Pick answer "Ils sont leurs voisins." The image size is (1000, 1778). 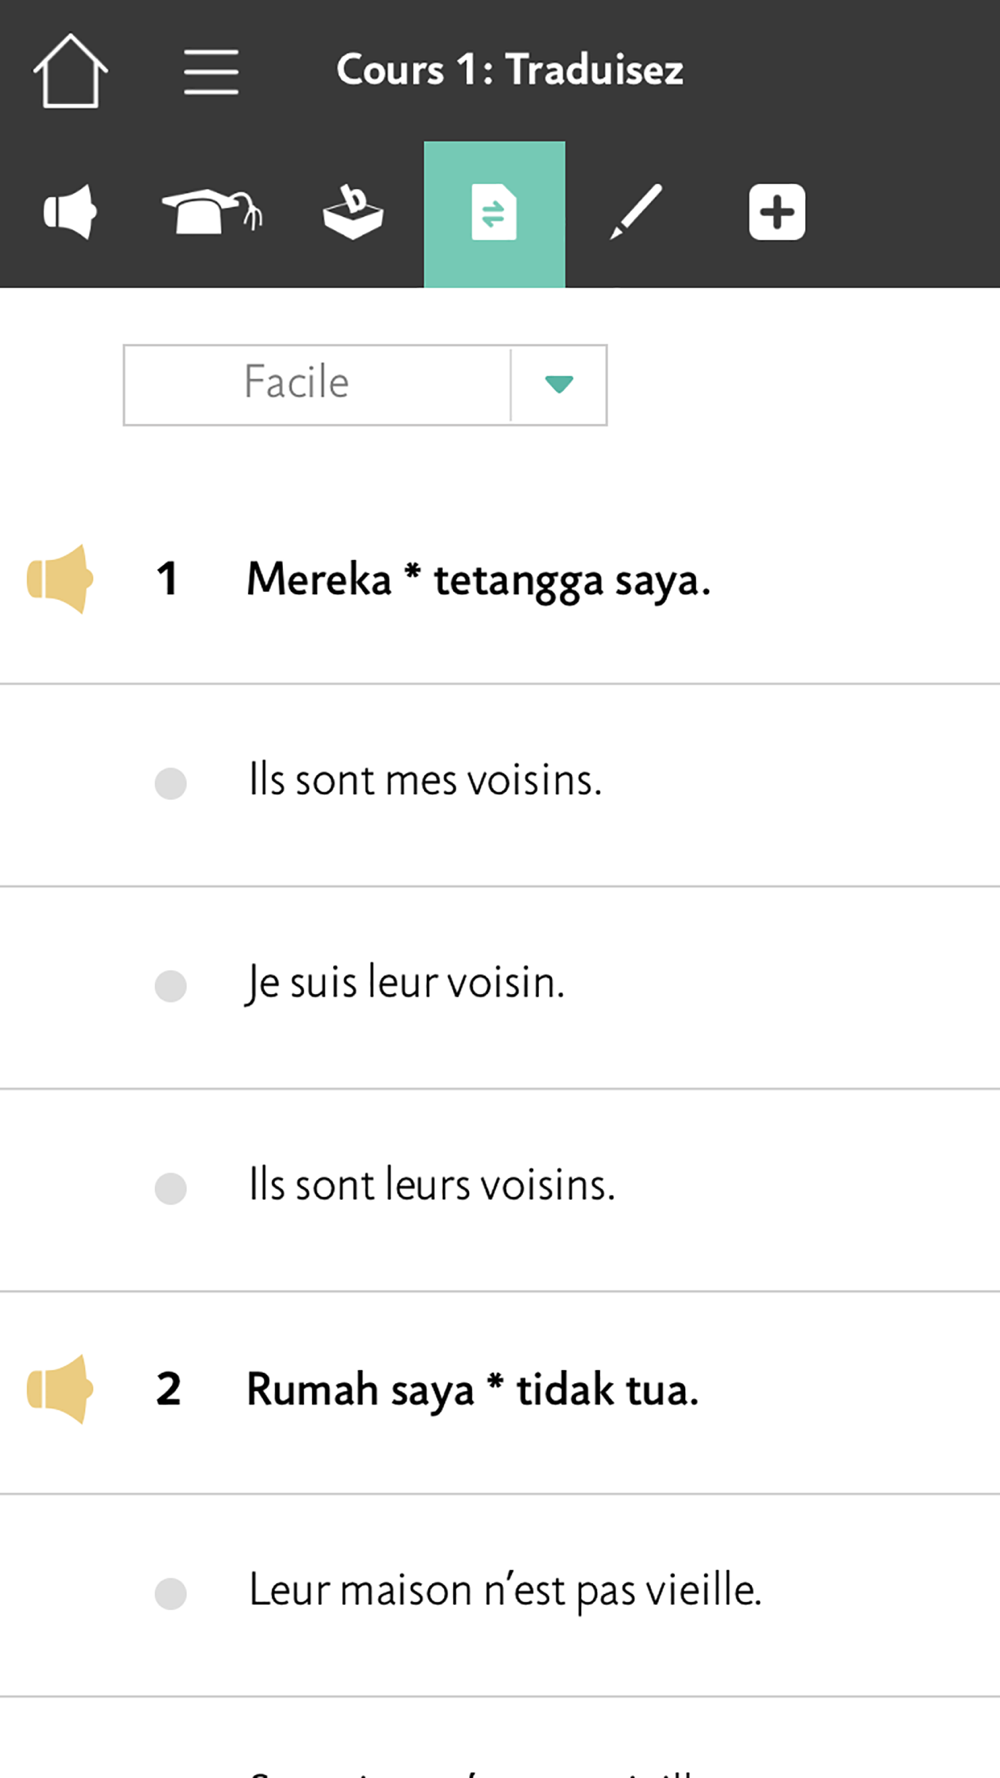[171, 1188]
